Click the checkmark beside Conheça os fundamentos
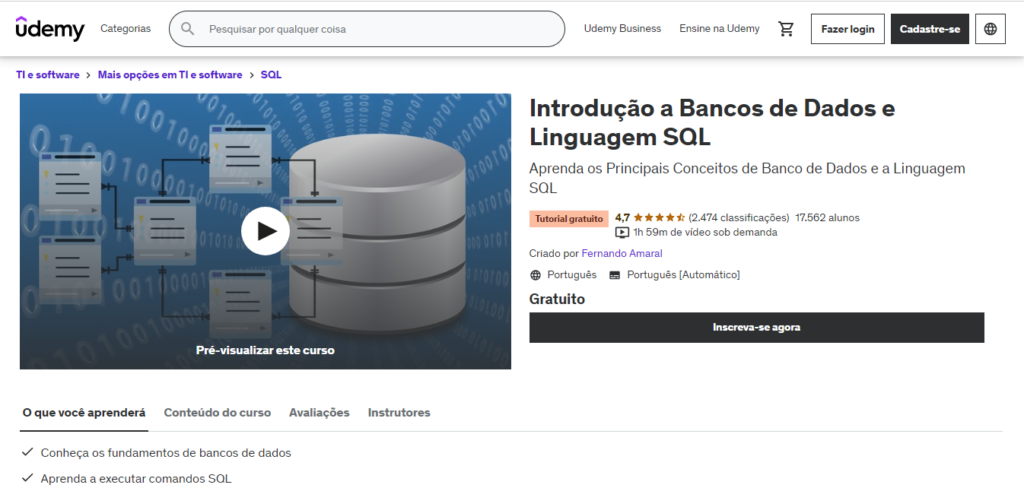 coord(27,452)
